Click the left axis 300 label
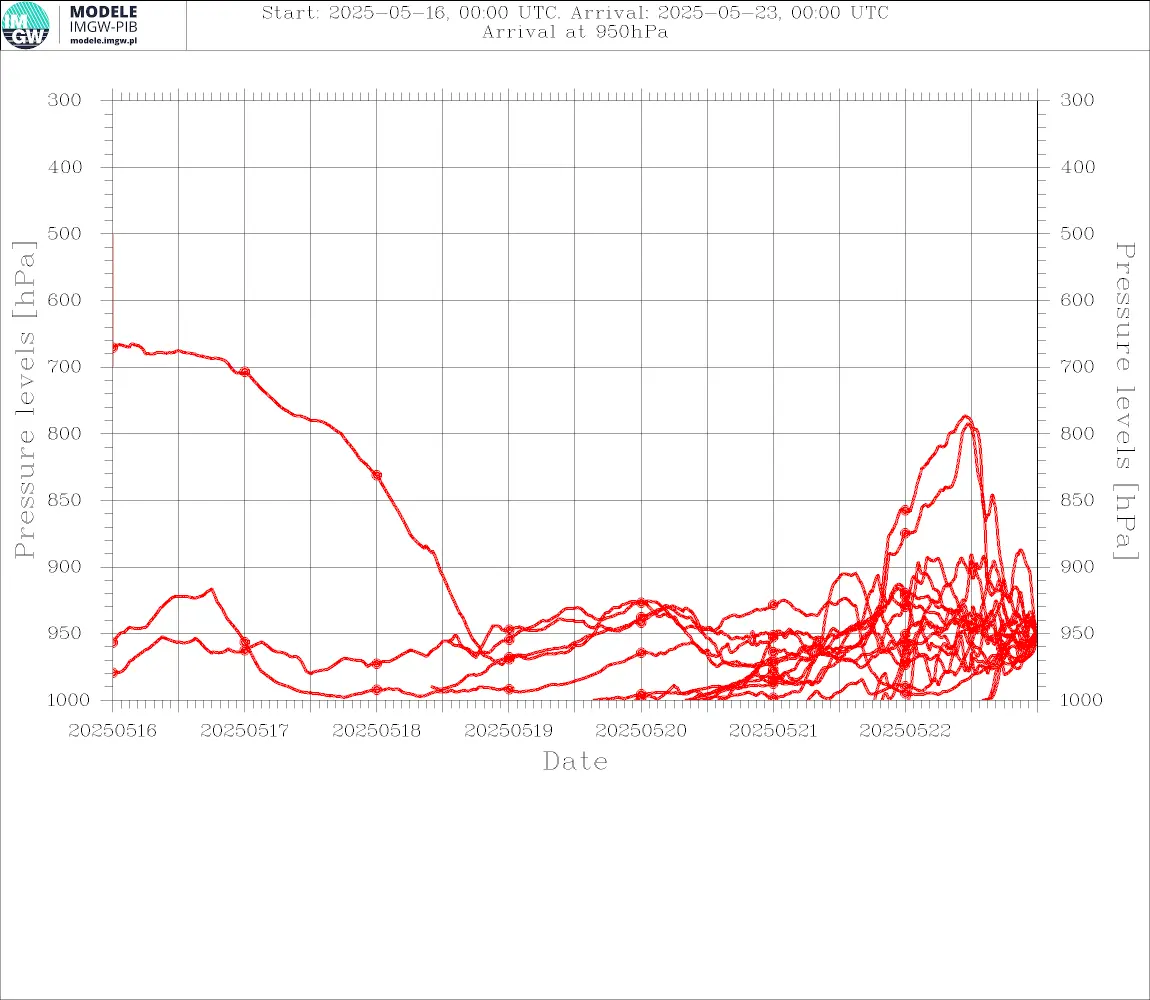The height and width of the screenshot is (1000, 1150). coord(65,100)
